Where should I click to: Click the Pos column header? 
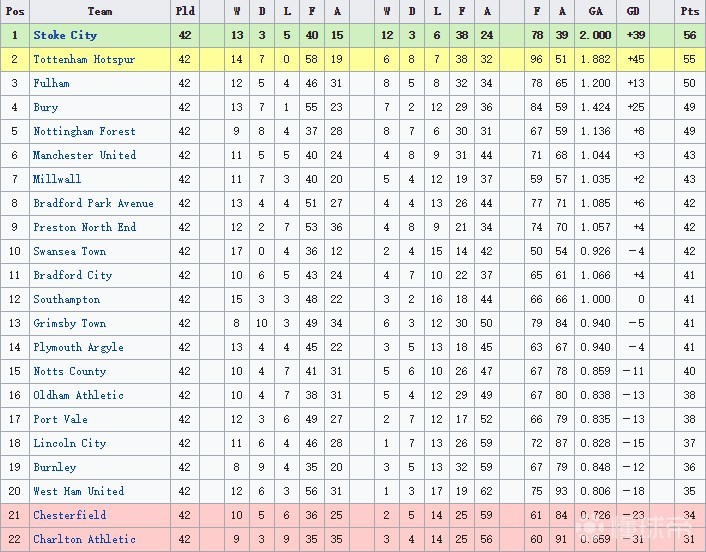pyautogui.click(x=14, y=11)
